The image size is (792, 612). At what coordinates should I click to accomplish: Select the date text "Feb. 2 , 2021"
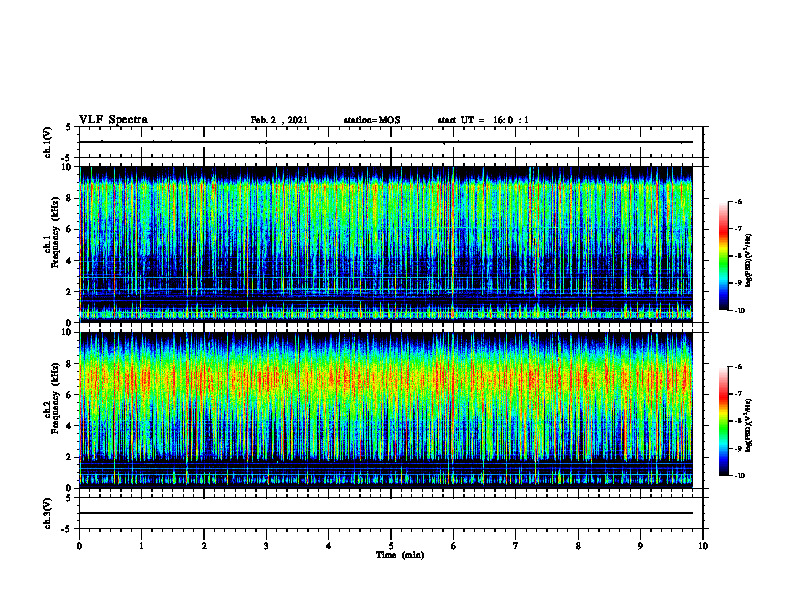pyautogui.click(x=279, y=120)
